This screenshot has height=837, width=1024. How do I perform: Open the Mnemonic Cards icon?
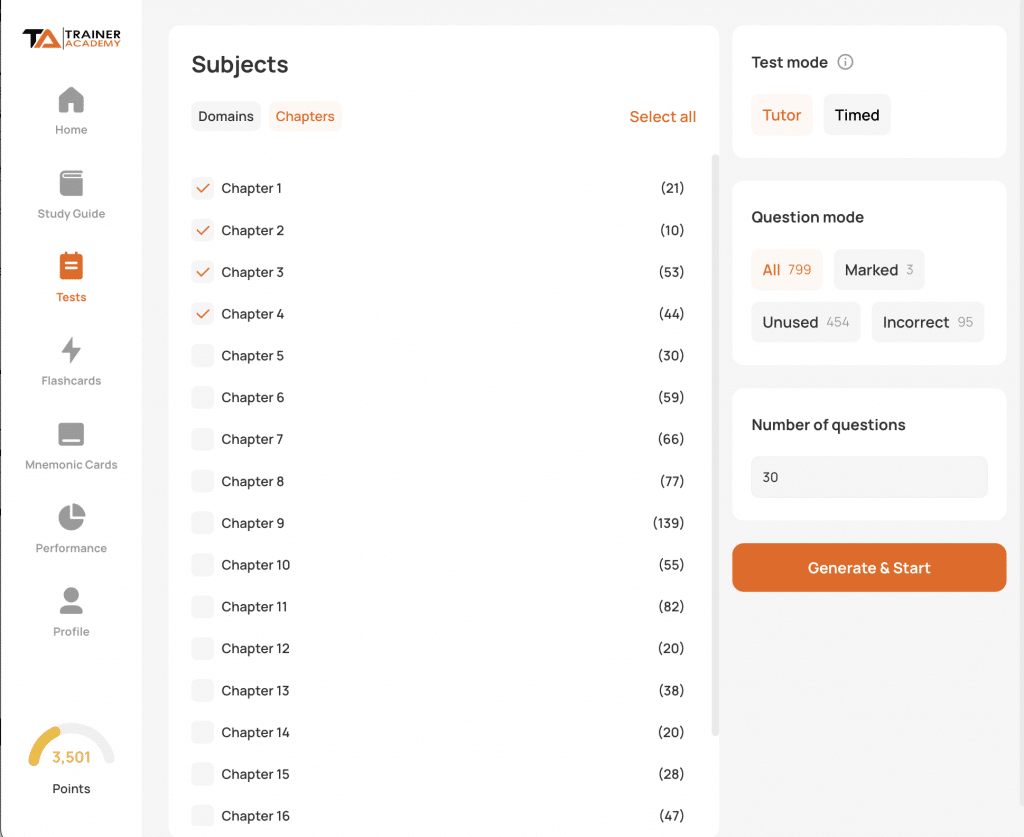(x=71, y=434)
